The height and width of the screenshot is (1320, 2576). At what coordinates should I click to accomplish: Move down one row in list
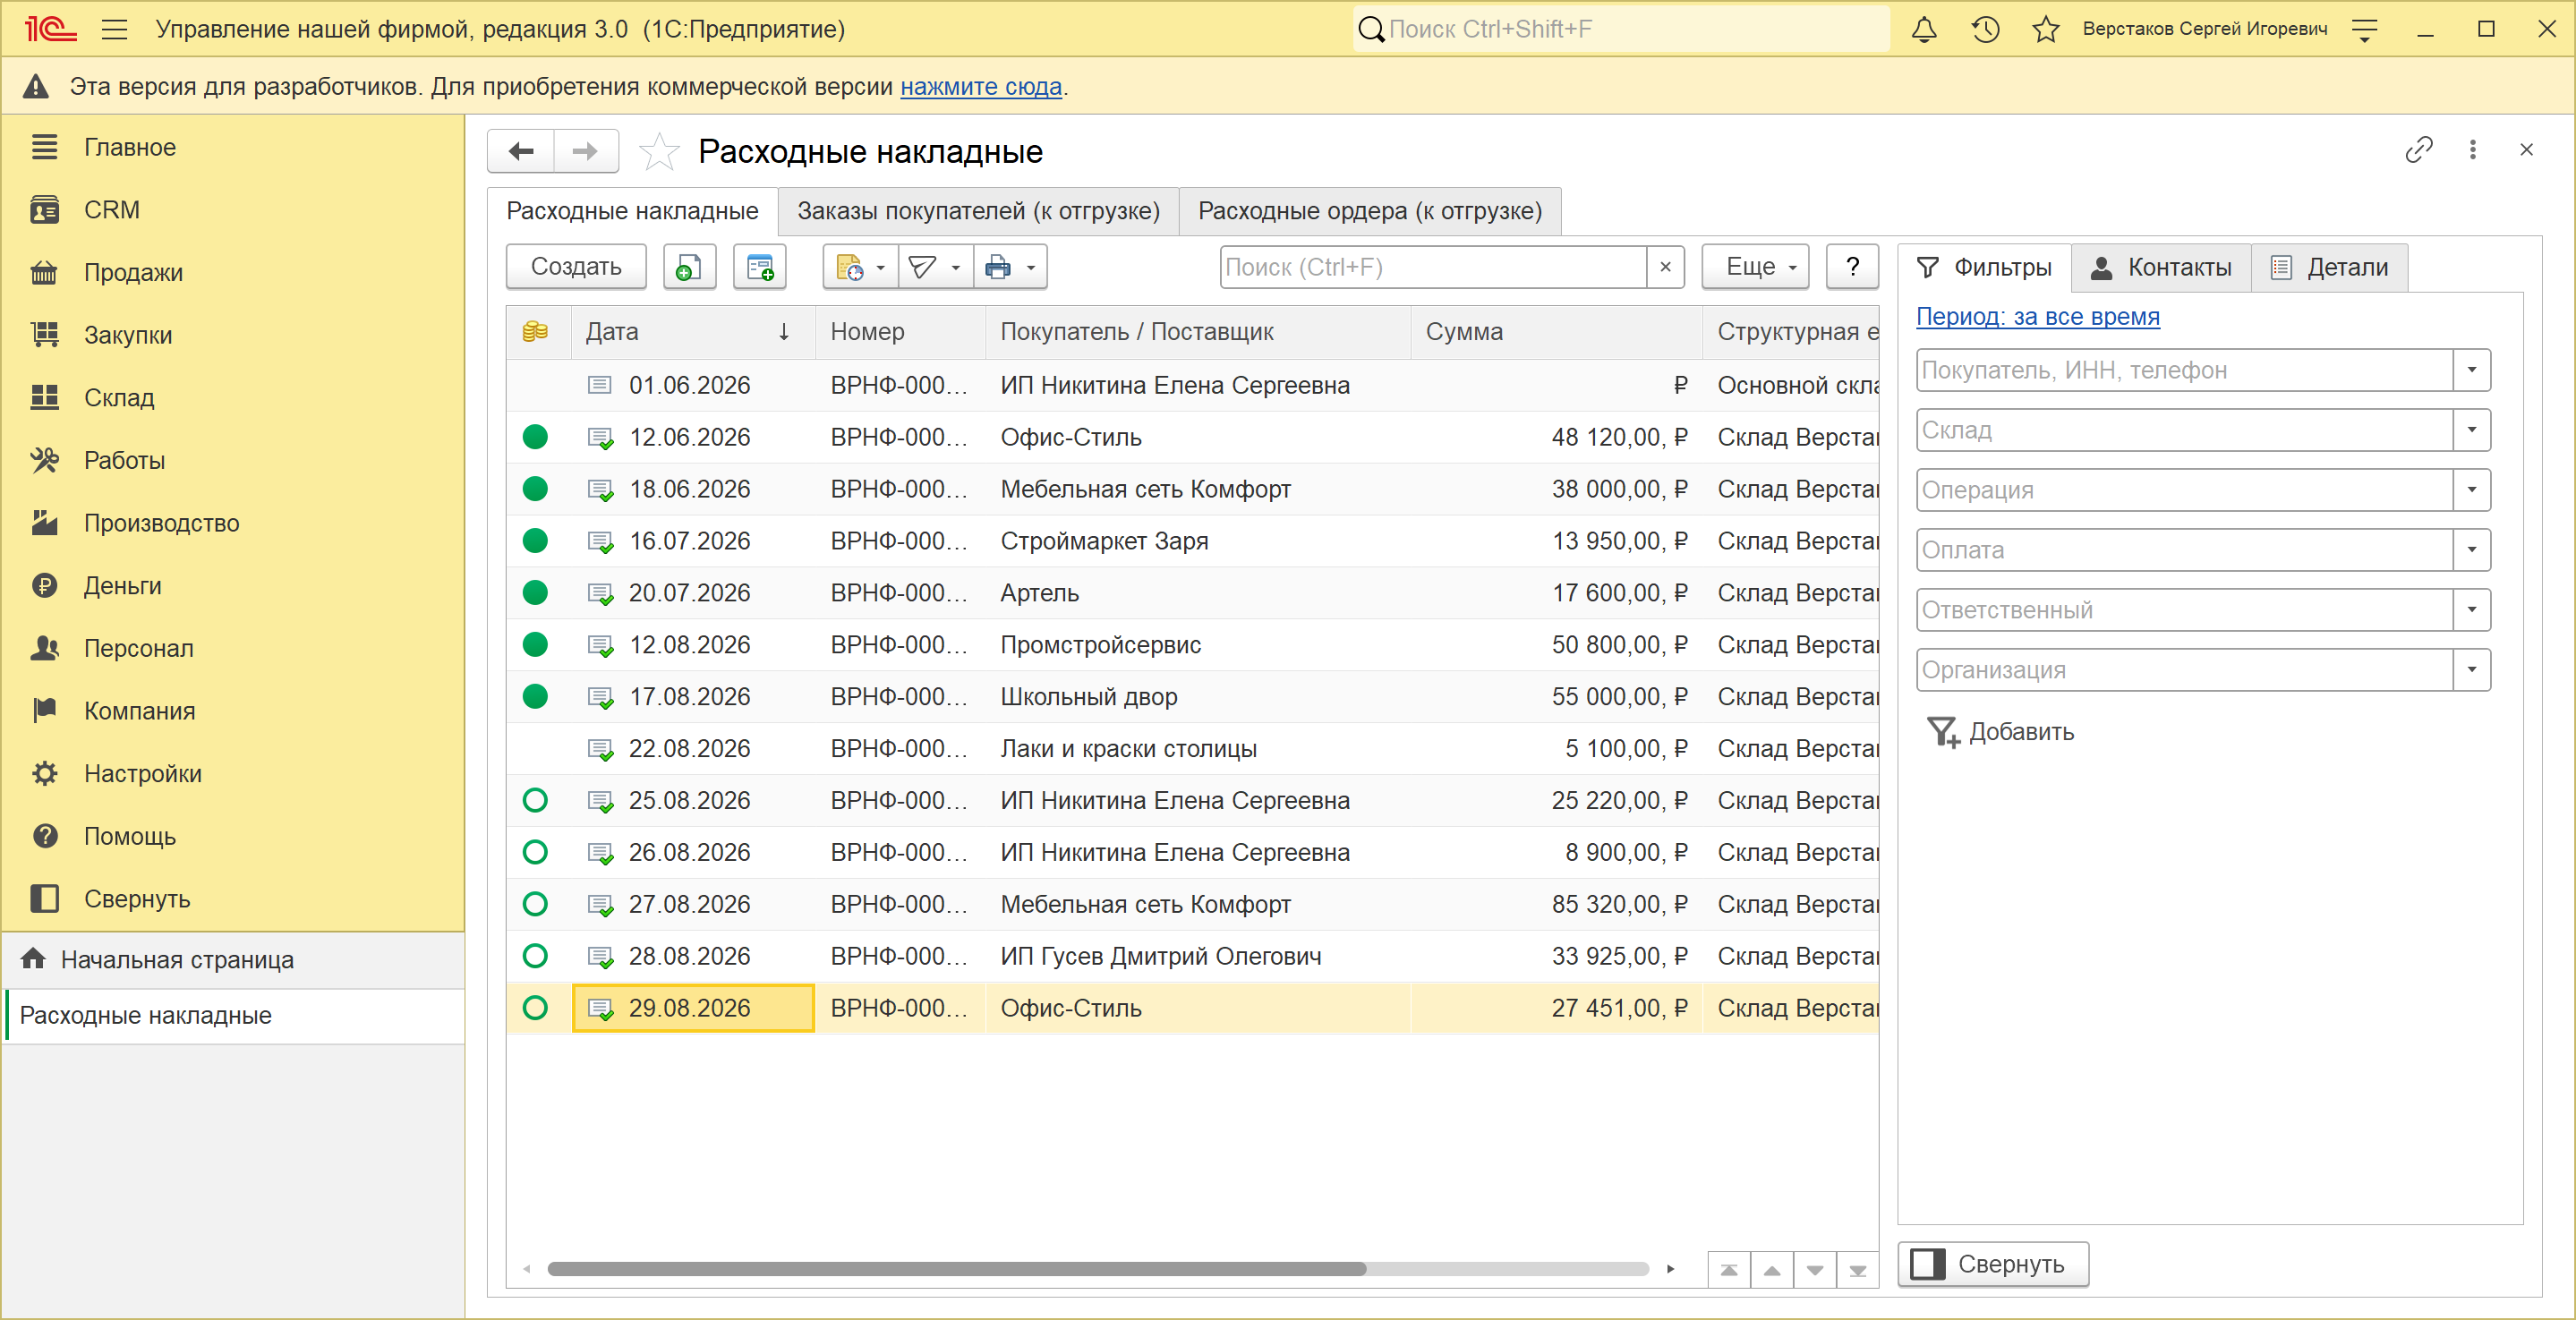click(1815, 1270)
